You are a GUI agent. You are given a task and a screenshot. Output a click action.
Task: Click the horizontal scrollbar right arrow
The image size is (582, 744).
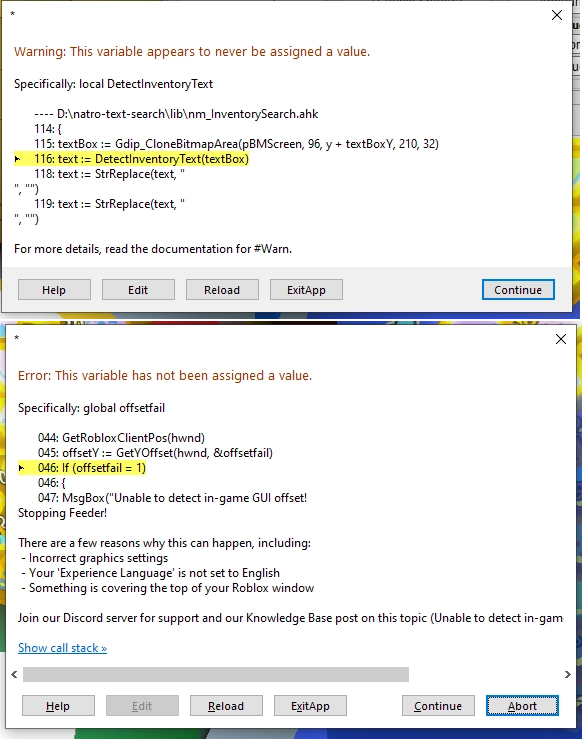pyautogui.click(x=567, y=674)
